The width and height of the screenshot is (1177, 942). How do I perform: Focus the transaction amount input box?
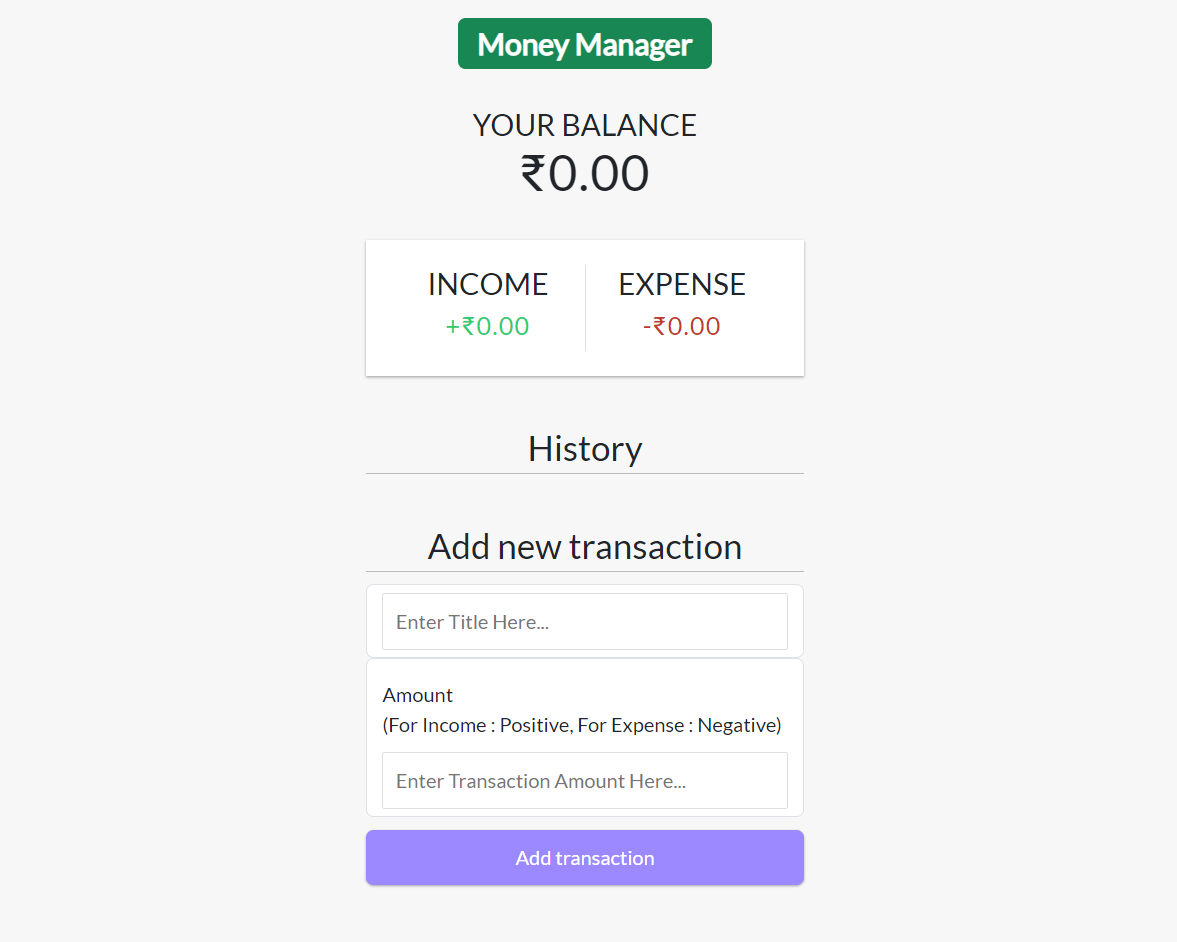click(x=584, y=780)
